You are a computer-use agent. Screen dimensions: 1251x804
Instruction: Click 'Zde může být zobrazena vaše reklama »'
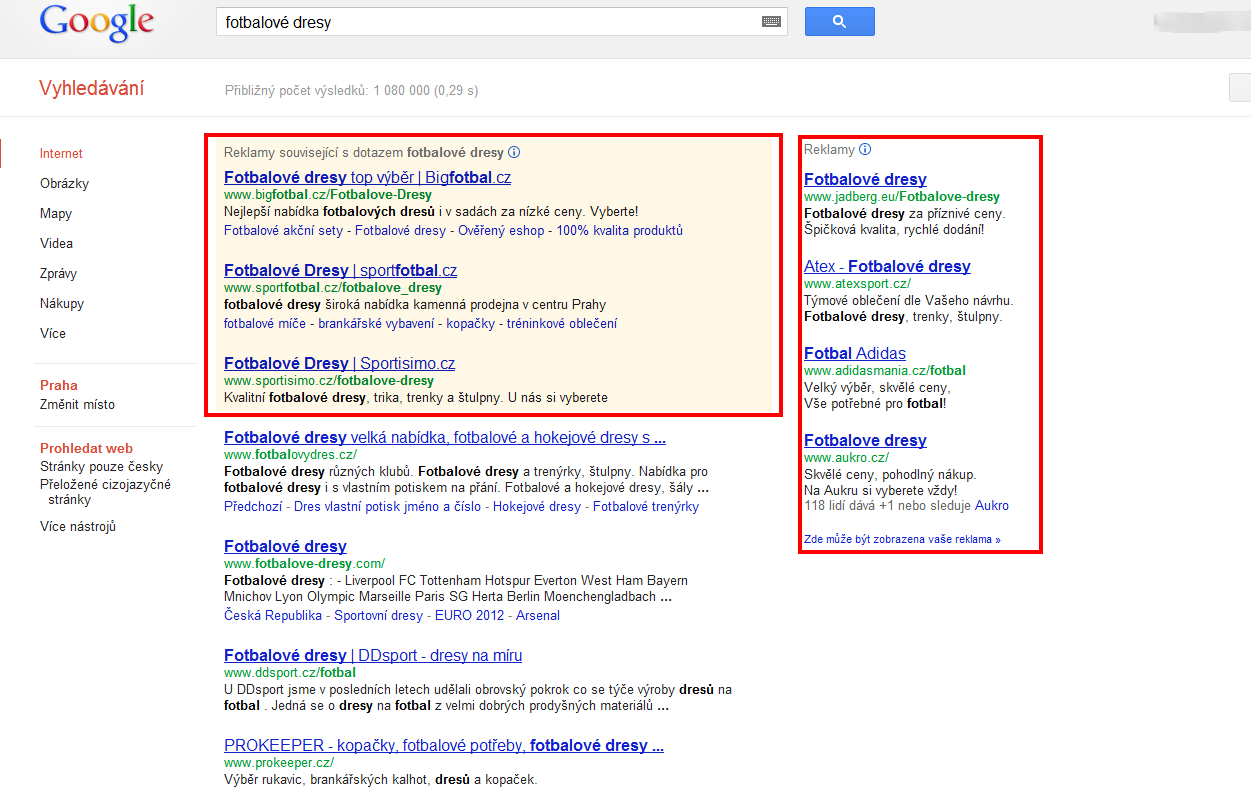point(902,540)
